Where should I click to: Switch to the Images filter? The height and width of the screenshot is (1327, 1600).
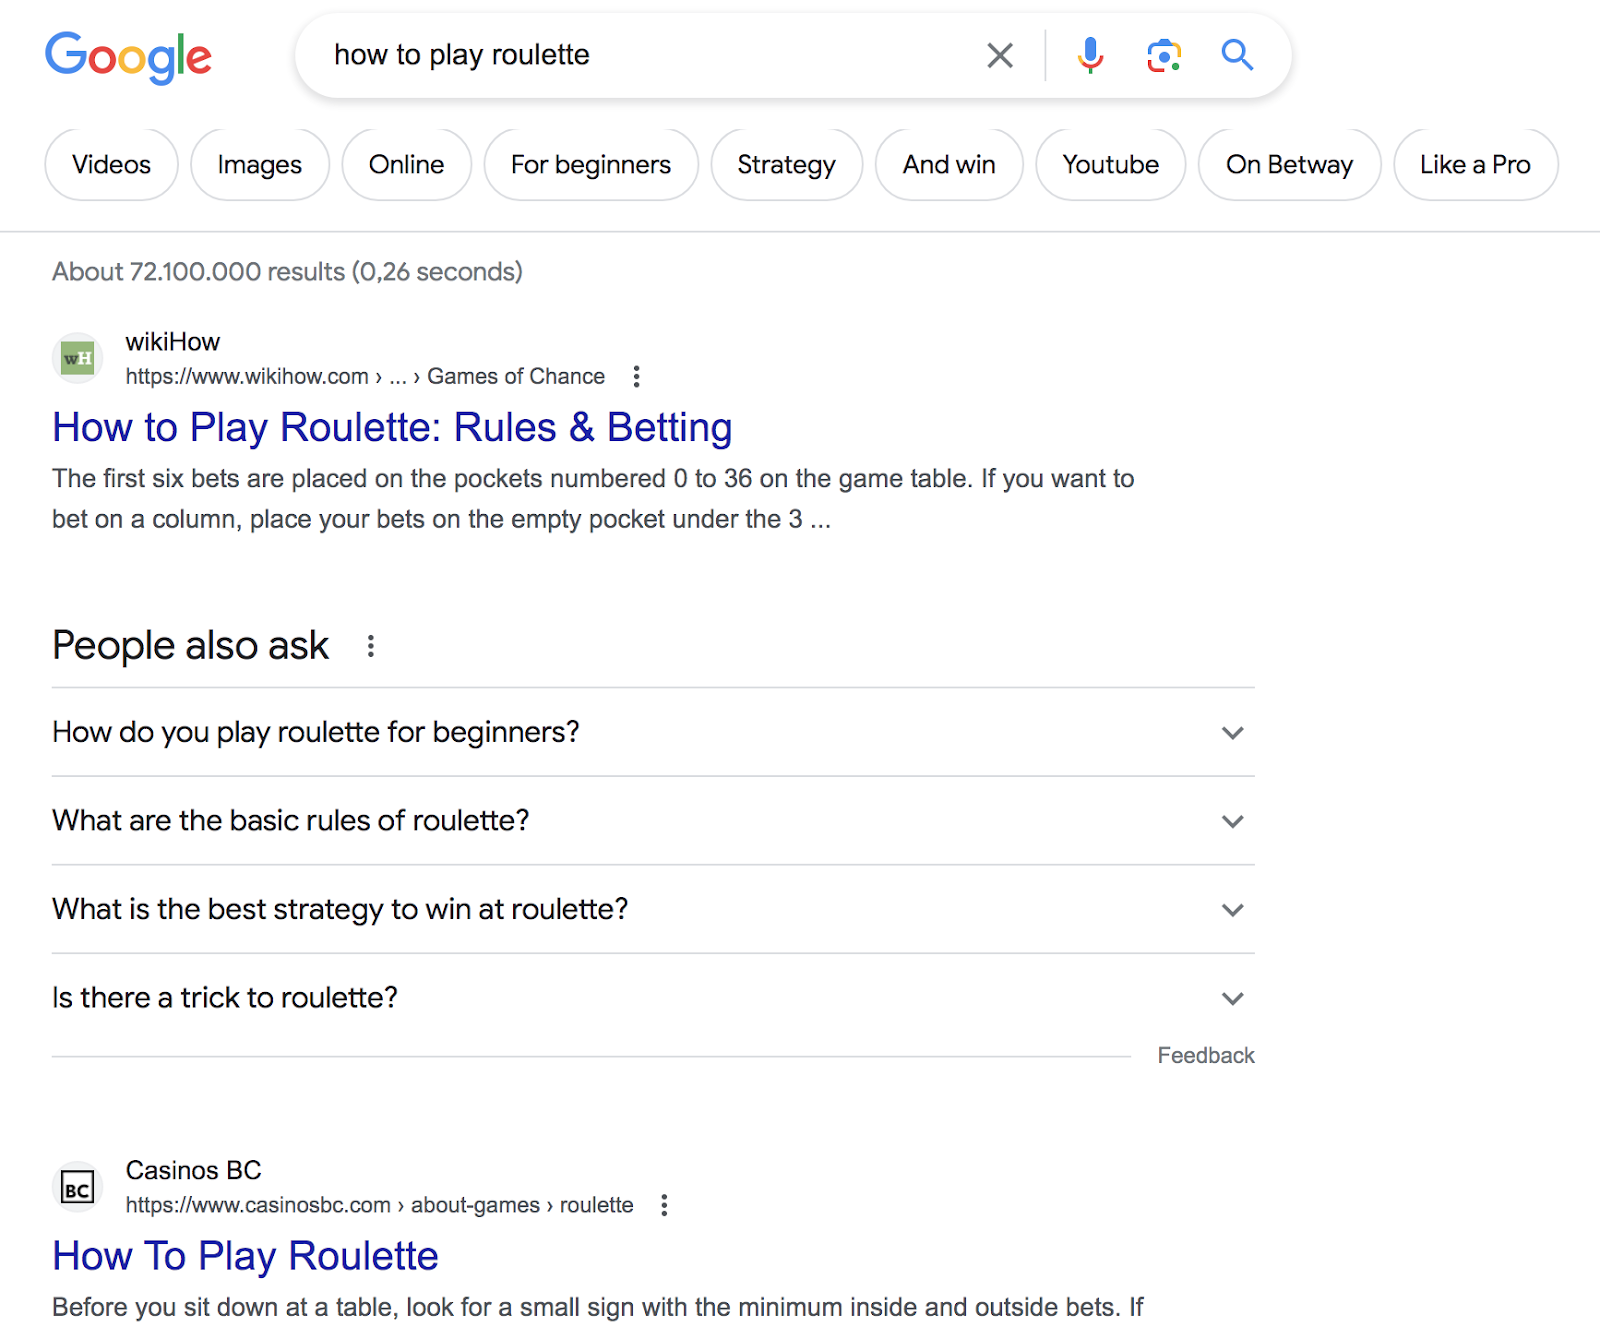pyautogui.click(x=259, y=164)
